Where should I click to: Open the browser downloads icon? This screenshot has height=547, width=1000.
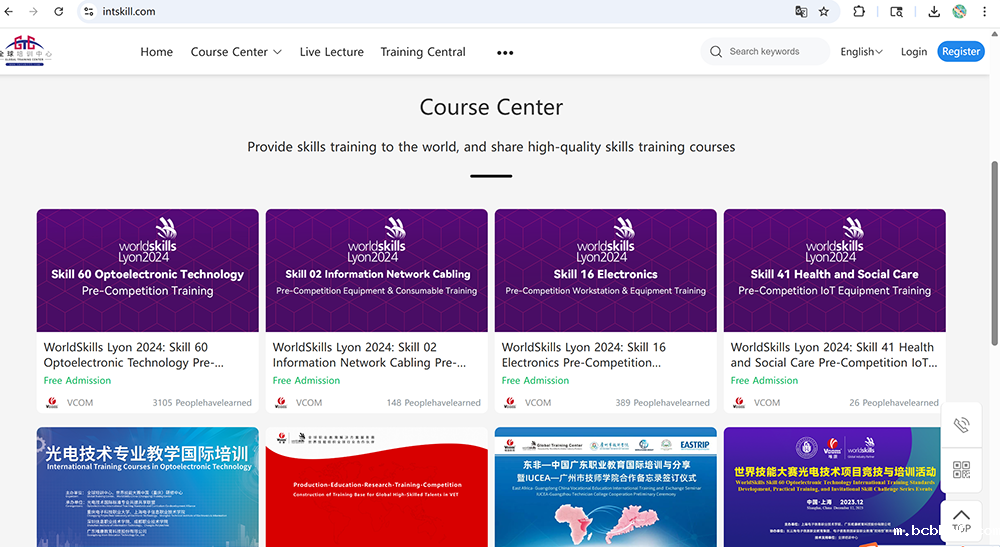click(x=934, y=12)
